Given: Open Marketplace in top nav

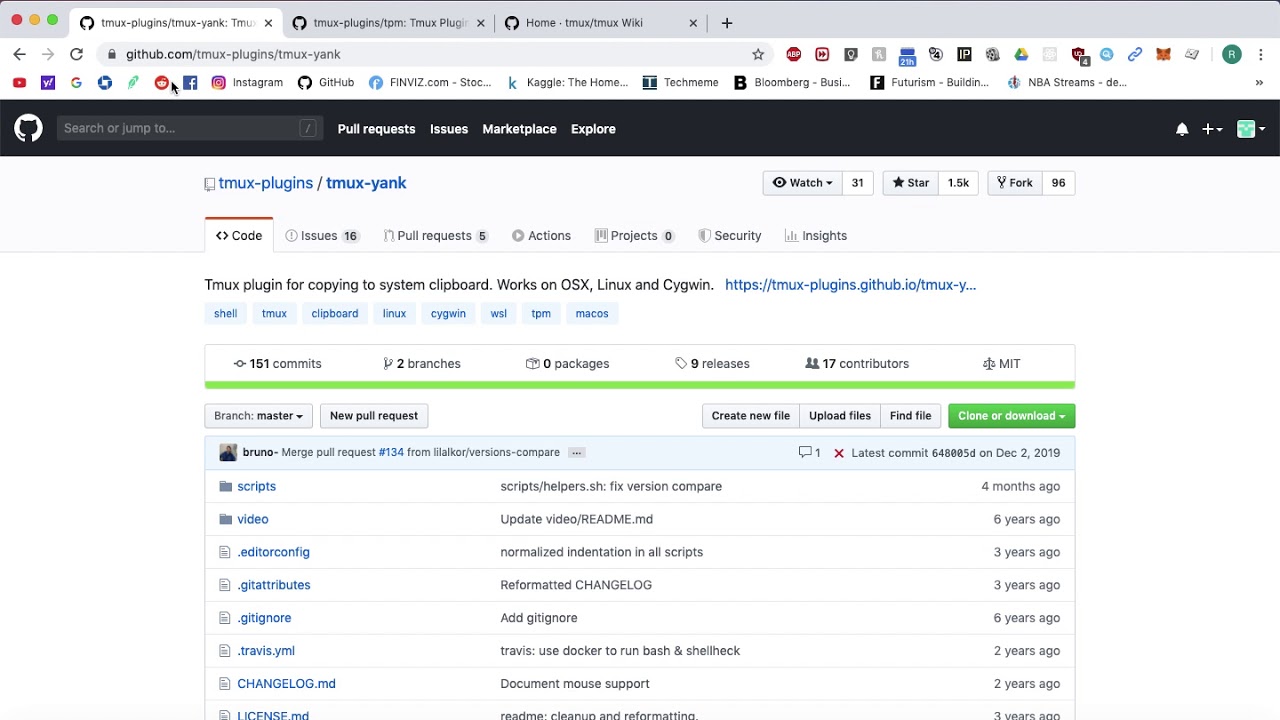Looking at the screenshot, I should click(x=519, y=129).
